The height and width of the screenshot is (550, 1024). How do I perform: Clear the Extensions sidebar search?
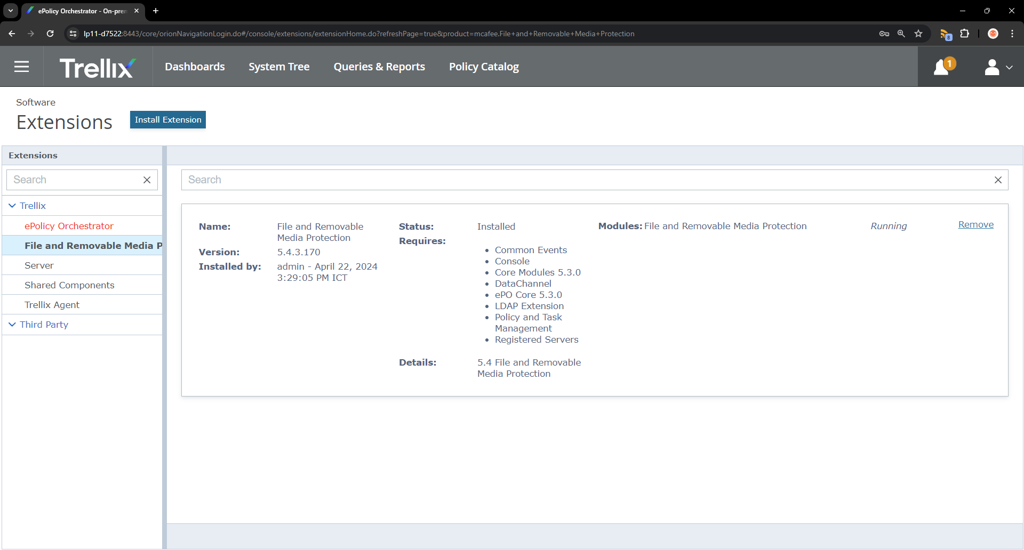(147, 180)
